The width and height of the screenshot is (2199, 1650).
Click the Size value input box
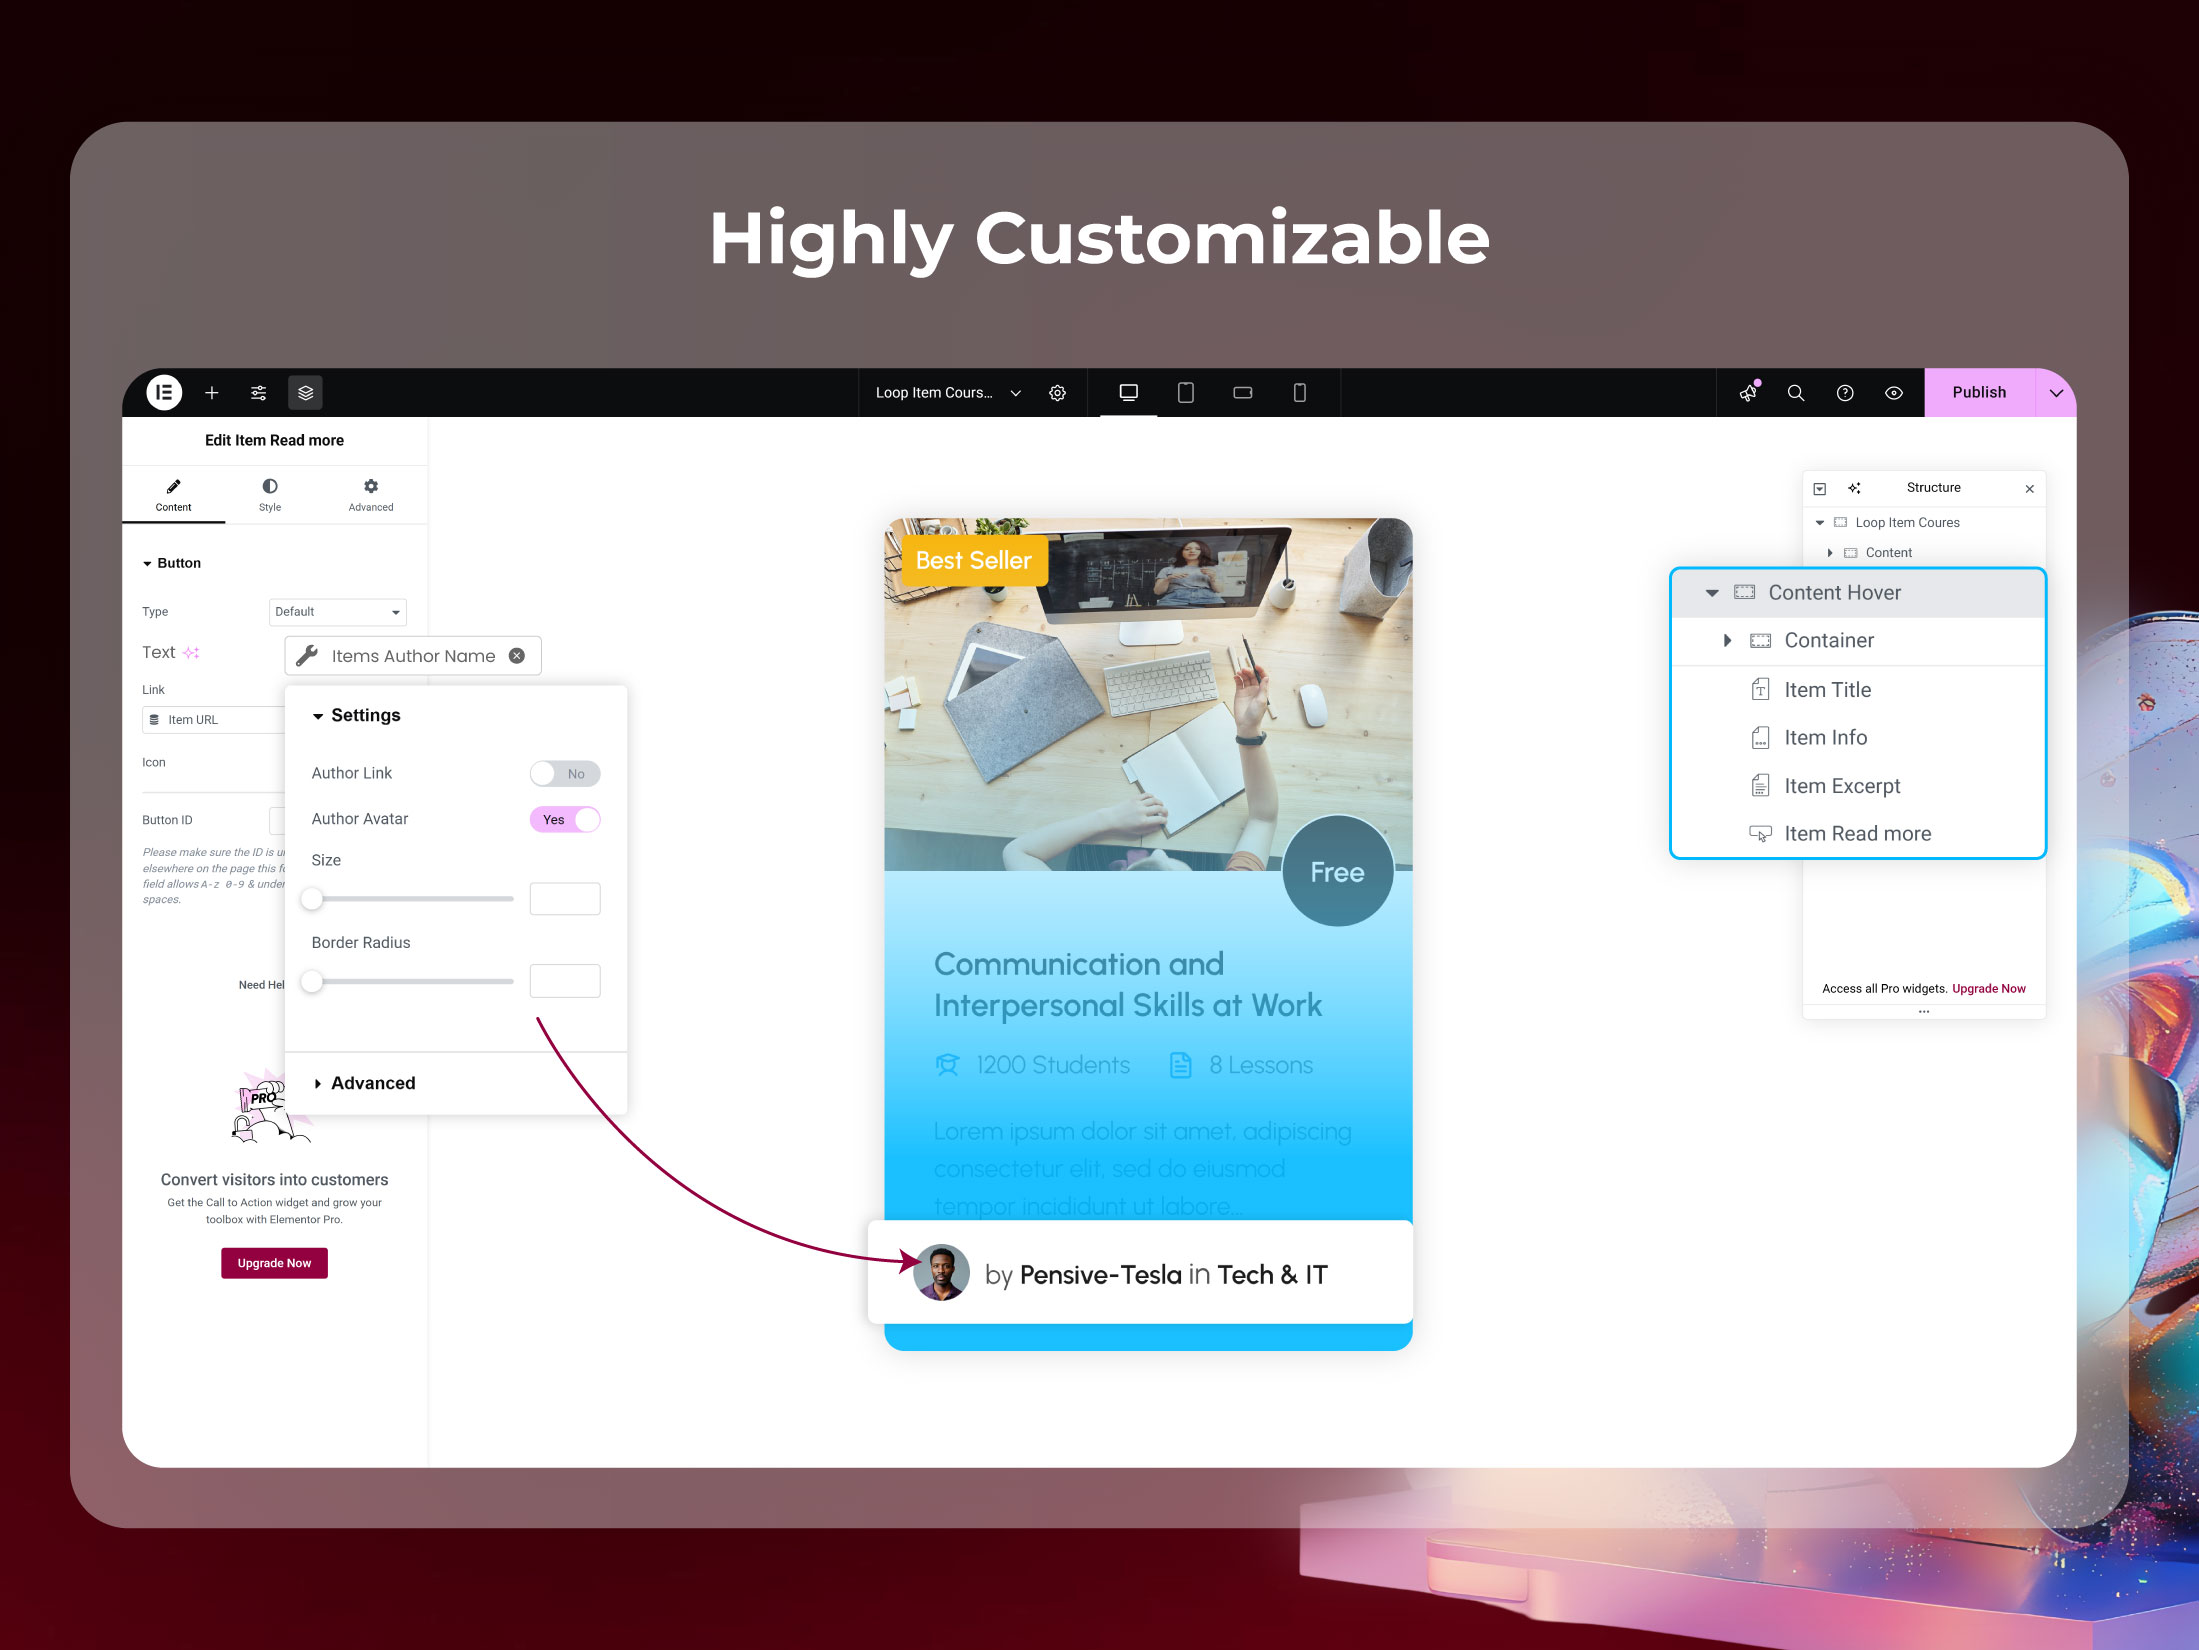pyautogui.click(x=565, y=899)
